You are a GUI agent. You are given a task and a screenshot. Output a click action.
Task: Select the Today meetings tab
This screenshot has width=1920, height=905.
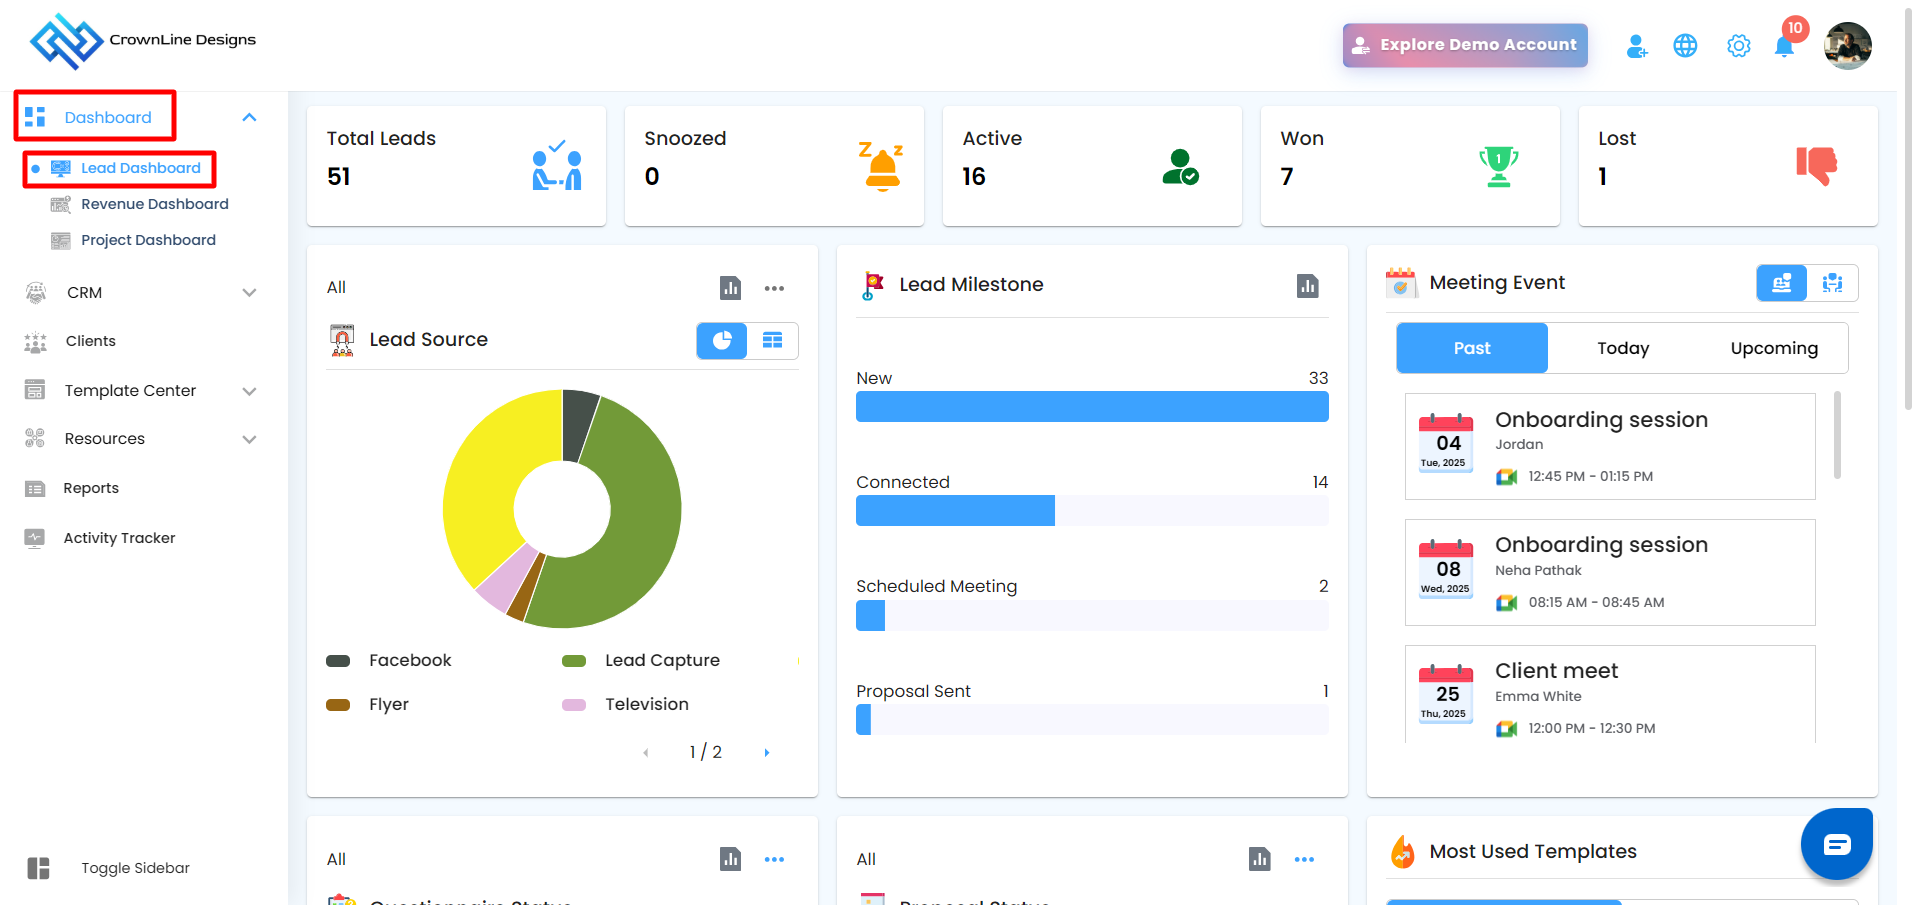[1622, 348]
